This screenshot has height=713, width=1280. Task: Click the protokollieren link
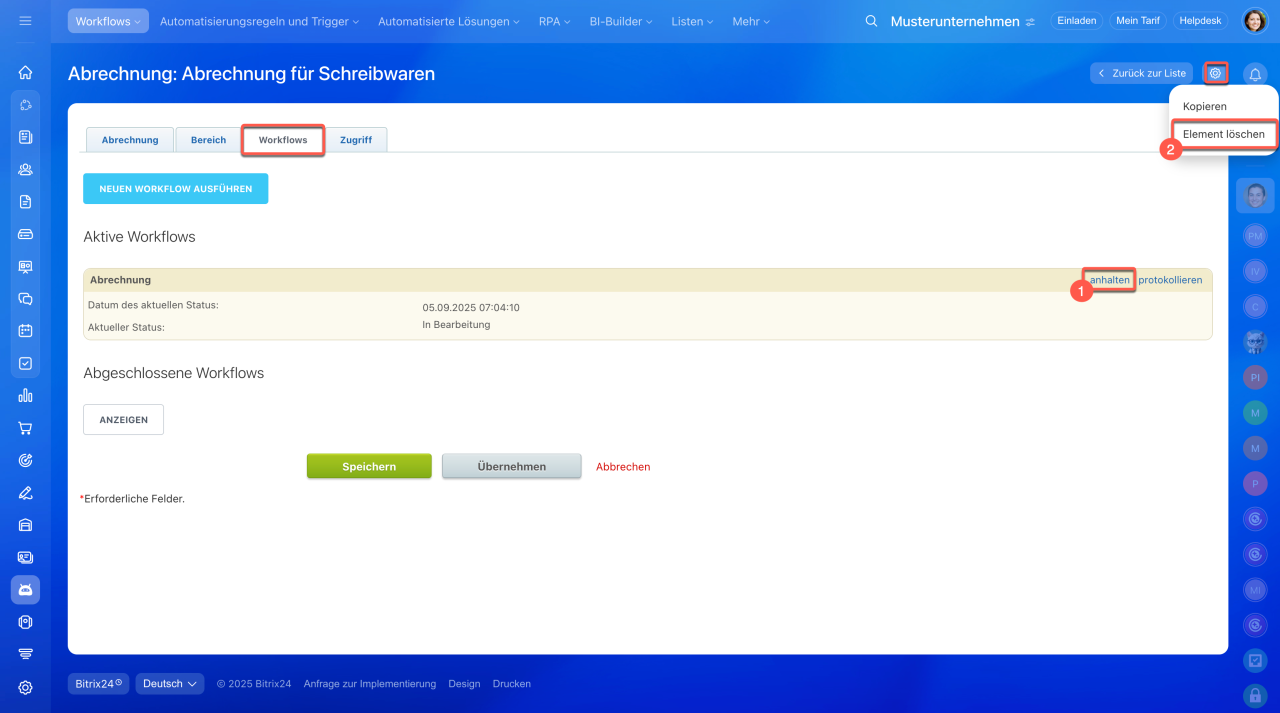coord(1170,280)
